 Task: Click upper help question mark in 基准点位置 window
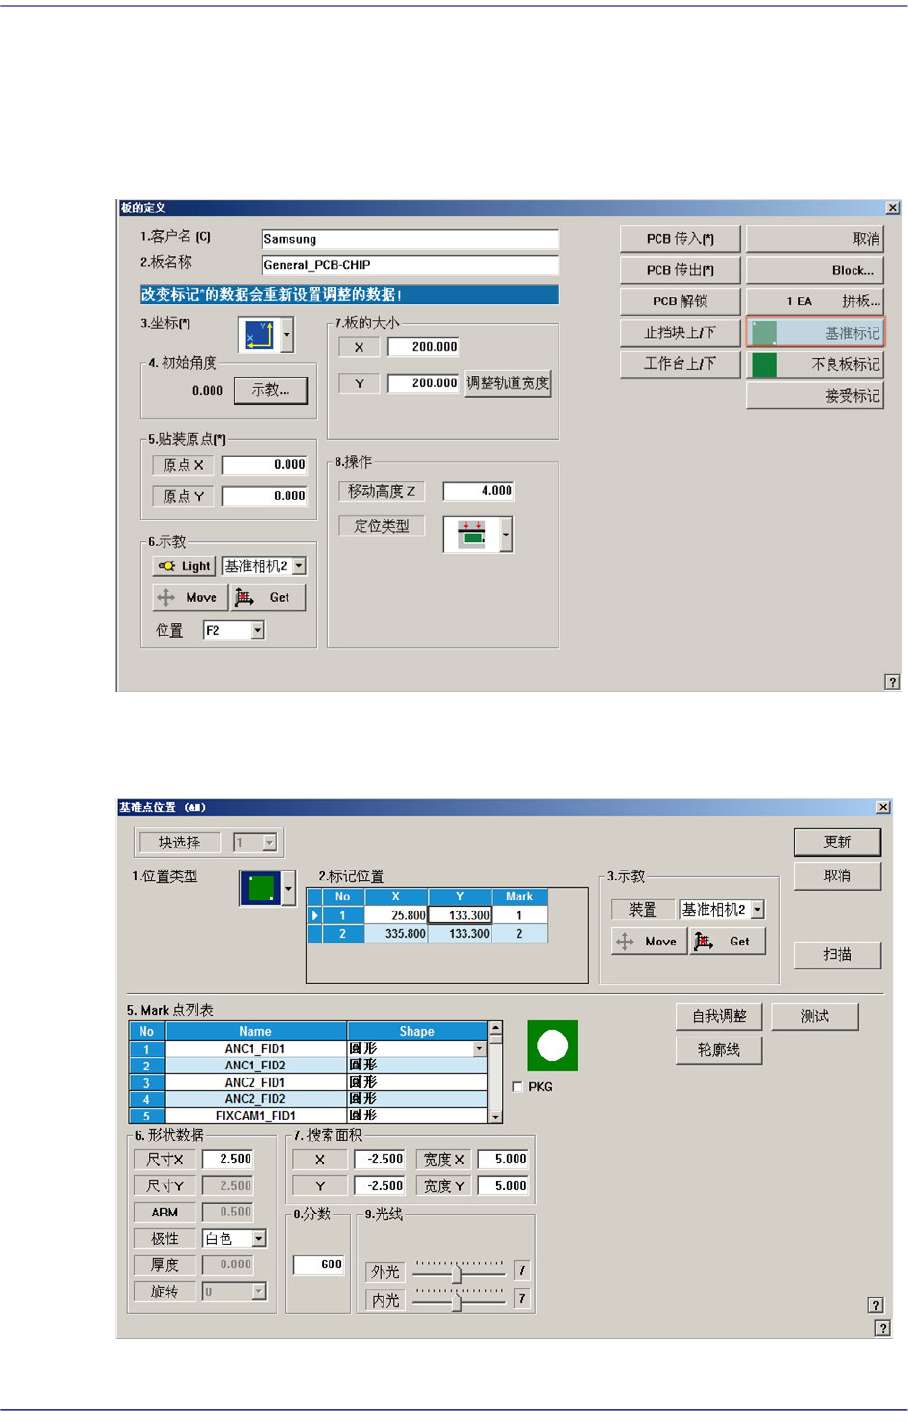pyautogui.click(x=875, y=1305)
